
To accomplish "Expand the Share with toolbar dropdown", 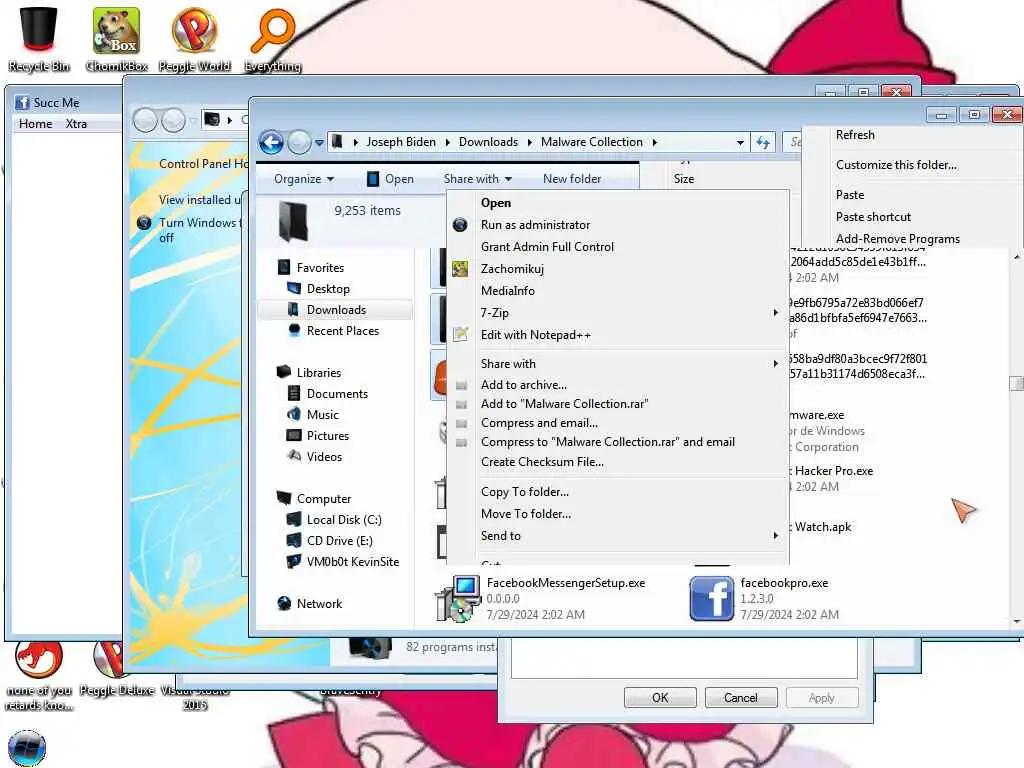I will tap(477, 179).
